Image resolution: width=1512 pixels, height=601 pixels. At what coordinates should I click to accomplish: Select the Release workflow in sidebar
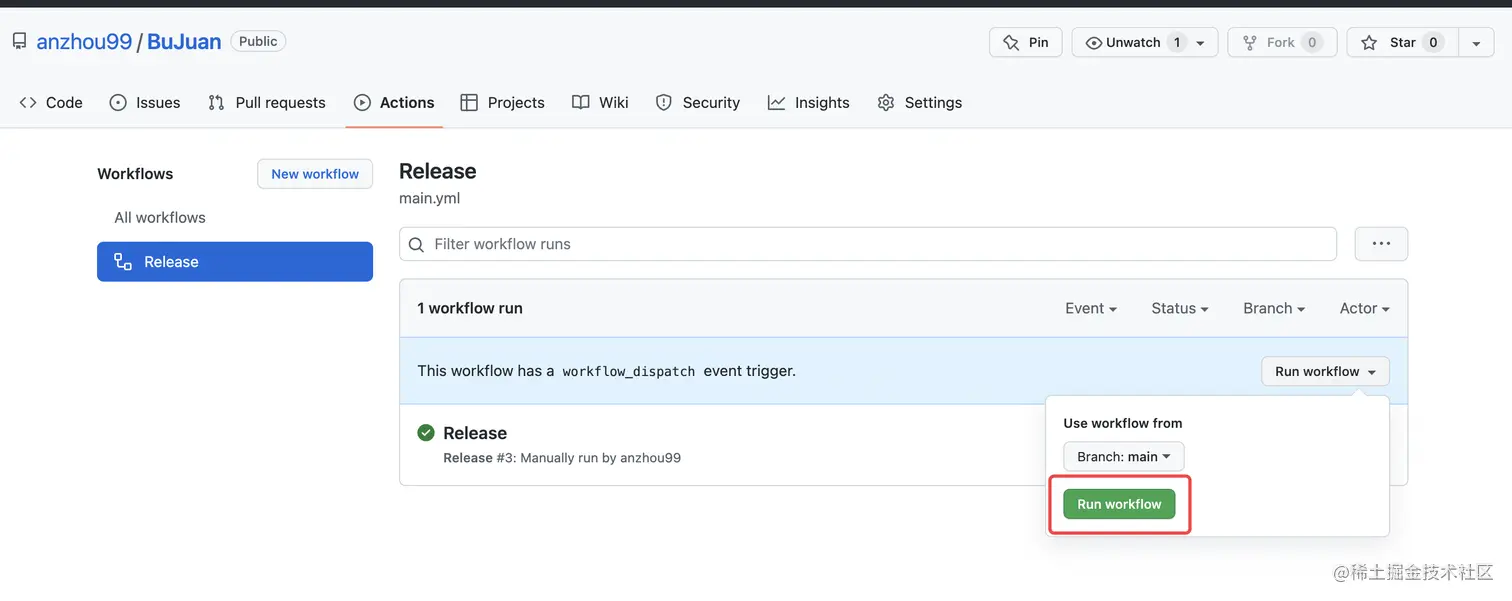235,262
